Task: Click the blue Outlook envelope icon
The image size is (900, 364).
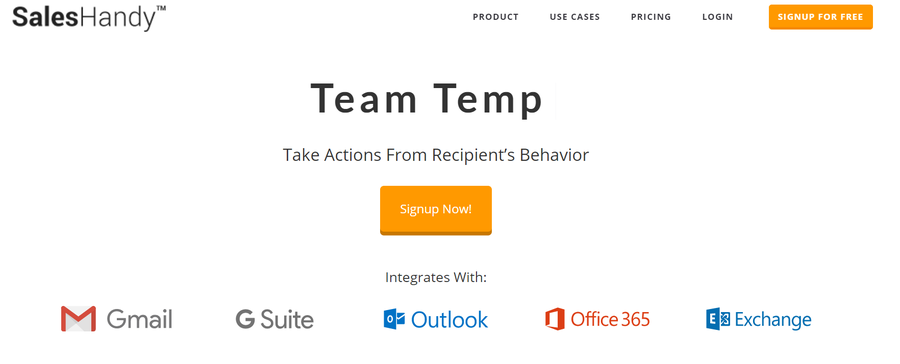Action: (394, 319)
